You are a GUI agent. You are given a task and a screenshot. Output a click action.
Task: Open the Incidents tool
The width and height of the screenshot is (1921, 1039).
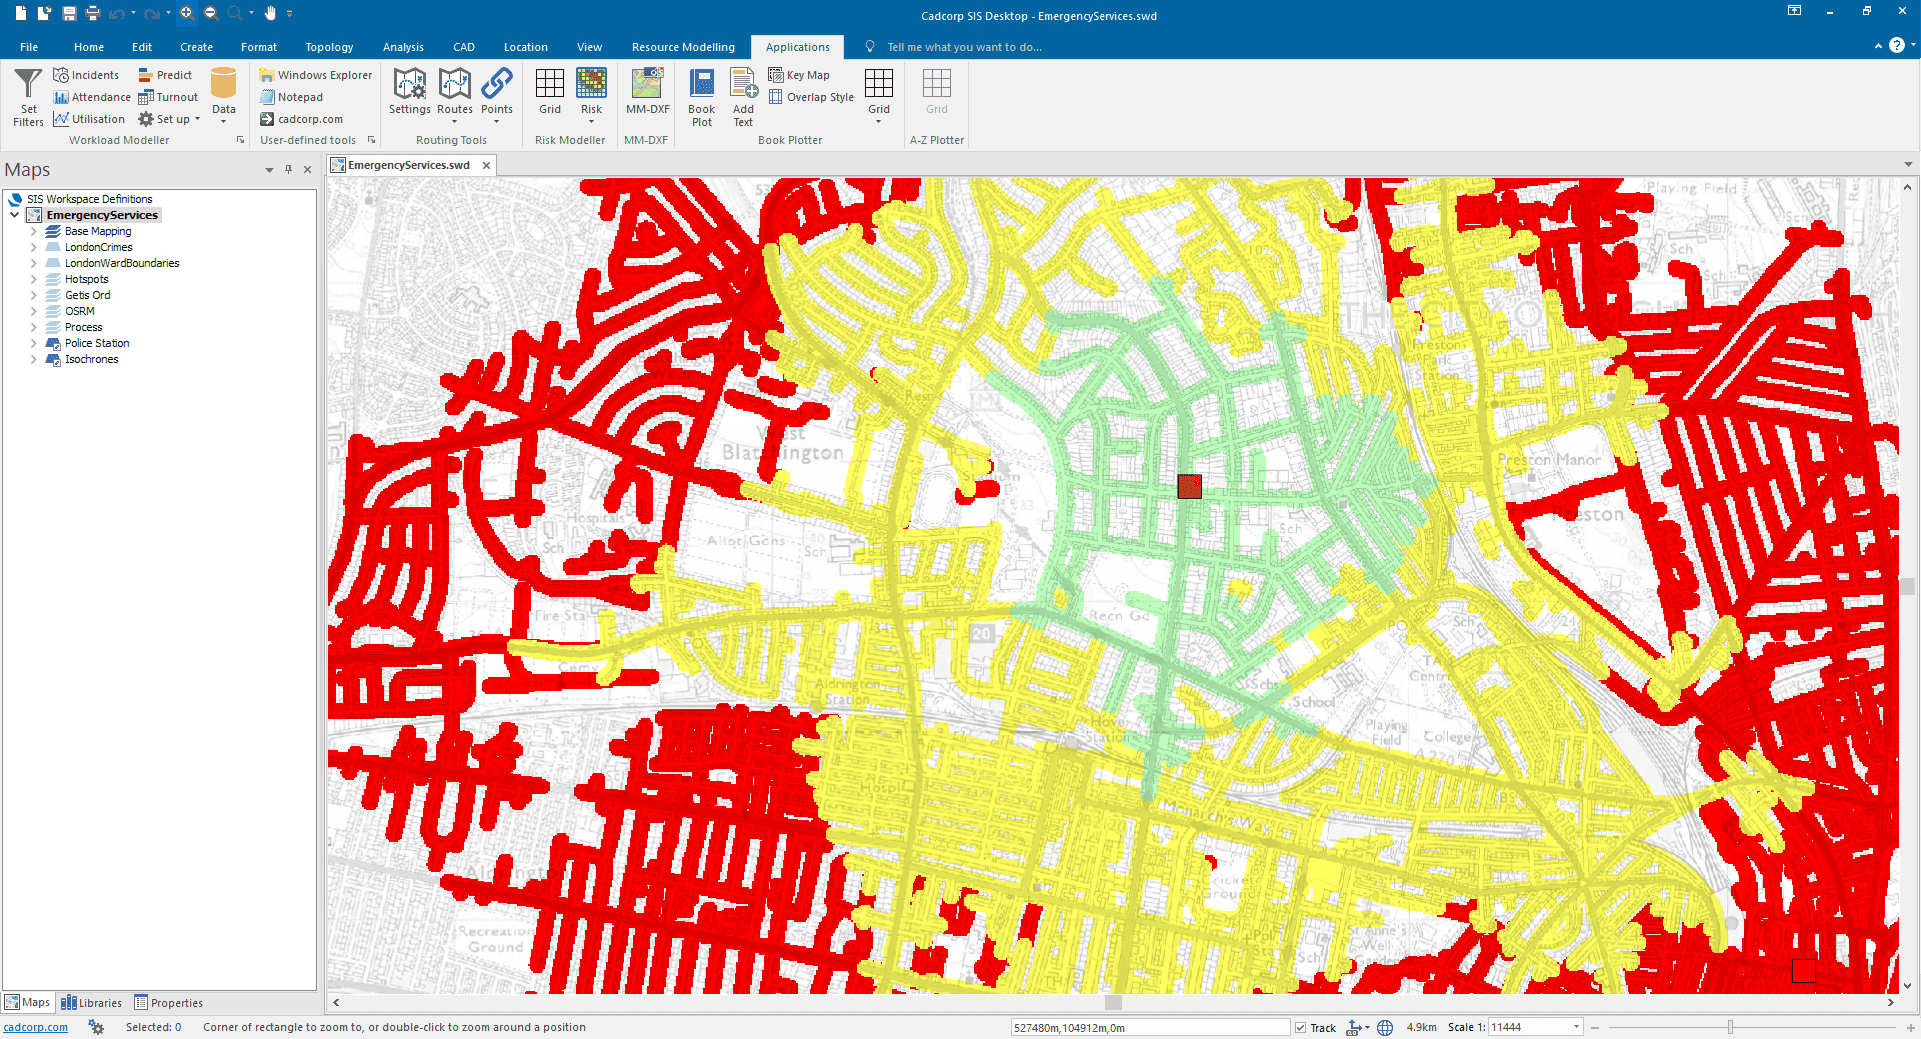point(86,75)
